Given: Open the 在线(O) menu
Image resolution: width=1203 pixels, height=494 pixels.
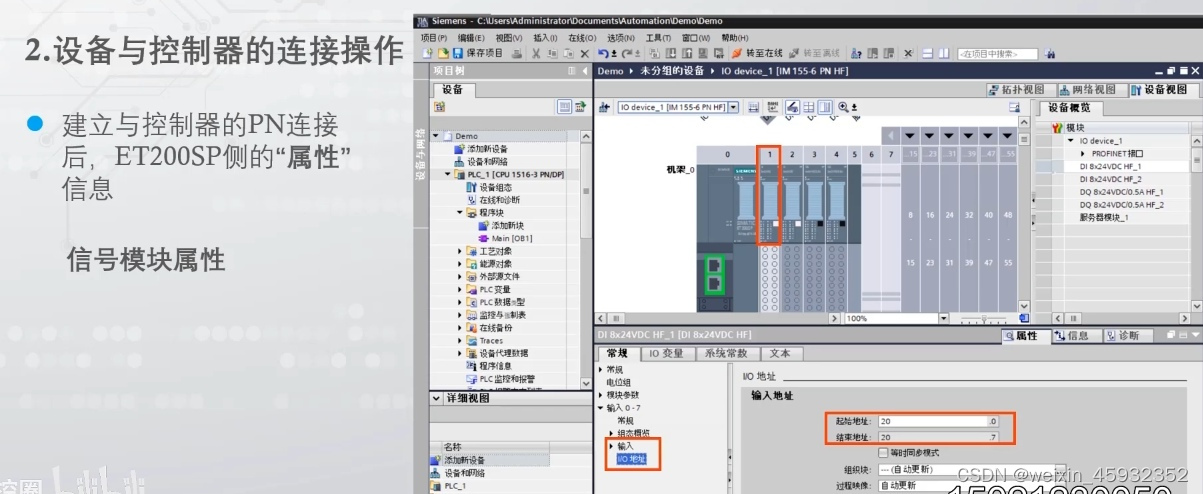Looking at the screenshot, I should click(582, 38).
